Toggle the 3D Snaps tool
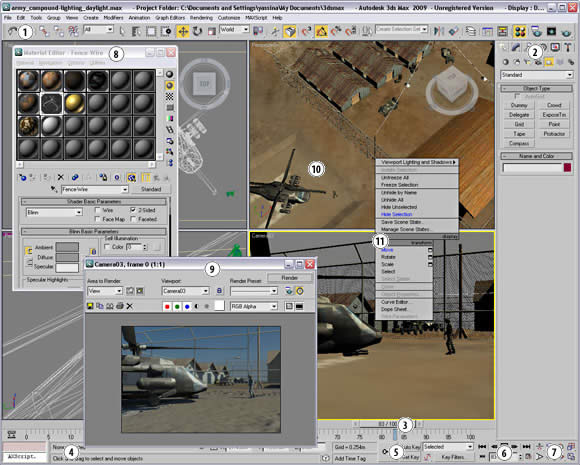 click(x=307, y=31)
